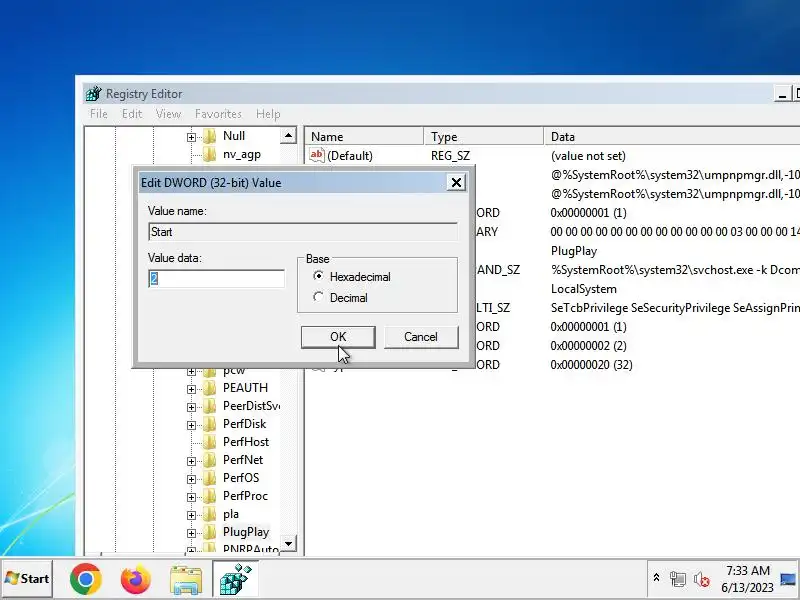
Task: Click the 0x00000002 (2) data value
Action: [x=588, y=346]
